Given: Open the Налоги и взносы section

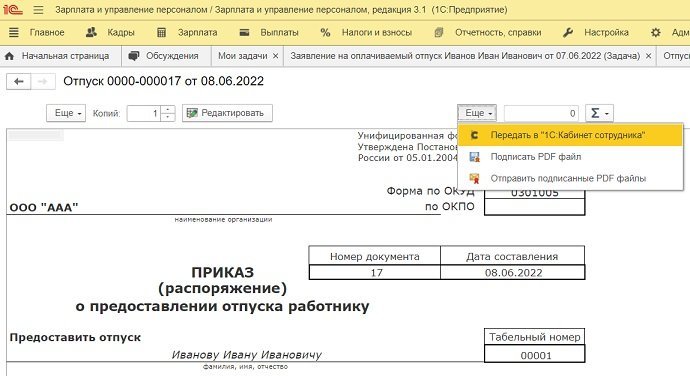Looking at the screenshot, I should 377,33.
